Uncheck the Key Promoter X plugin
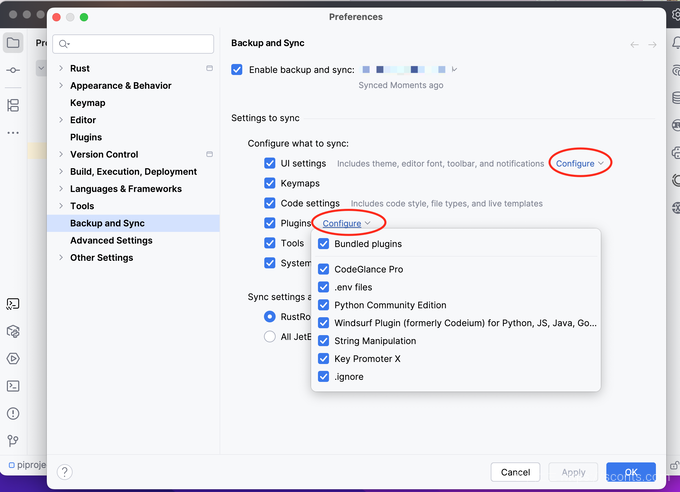Viewport: 680px width, 492px height. 324,358
